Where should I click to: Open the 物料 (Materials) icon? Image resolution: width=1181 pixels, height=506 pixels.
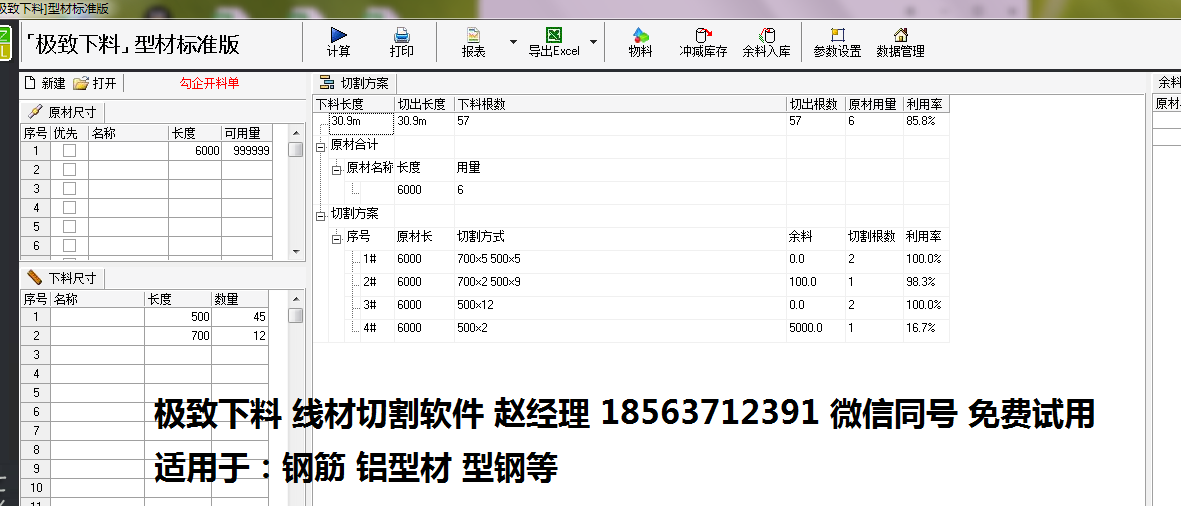[x=640, y=36]
